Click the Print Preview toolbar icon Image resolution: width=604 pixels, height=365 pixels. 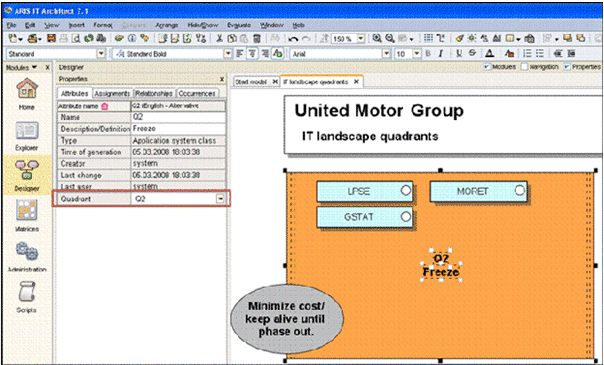pyautogui.click(x=77, y=39)
